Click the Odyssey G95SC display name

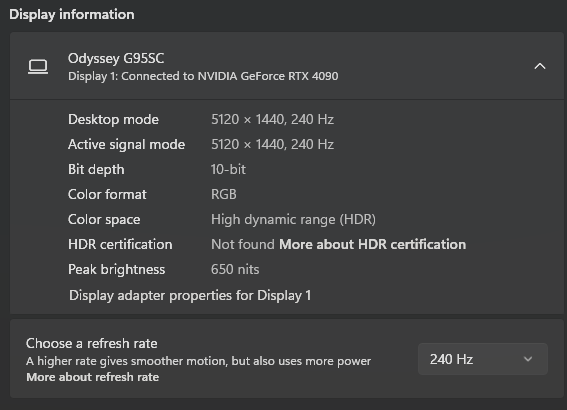[116, 59]
